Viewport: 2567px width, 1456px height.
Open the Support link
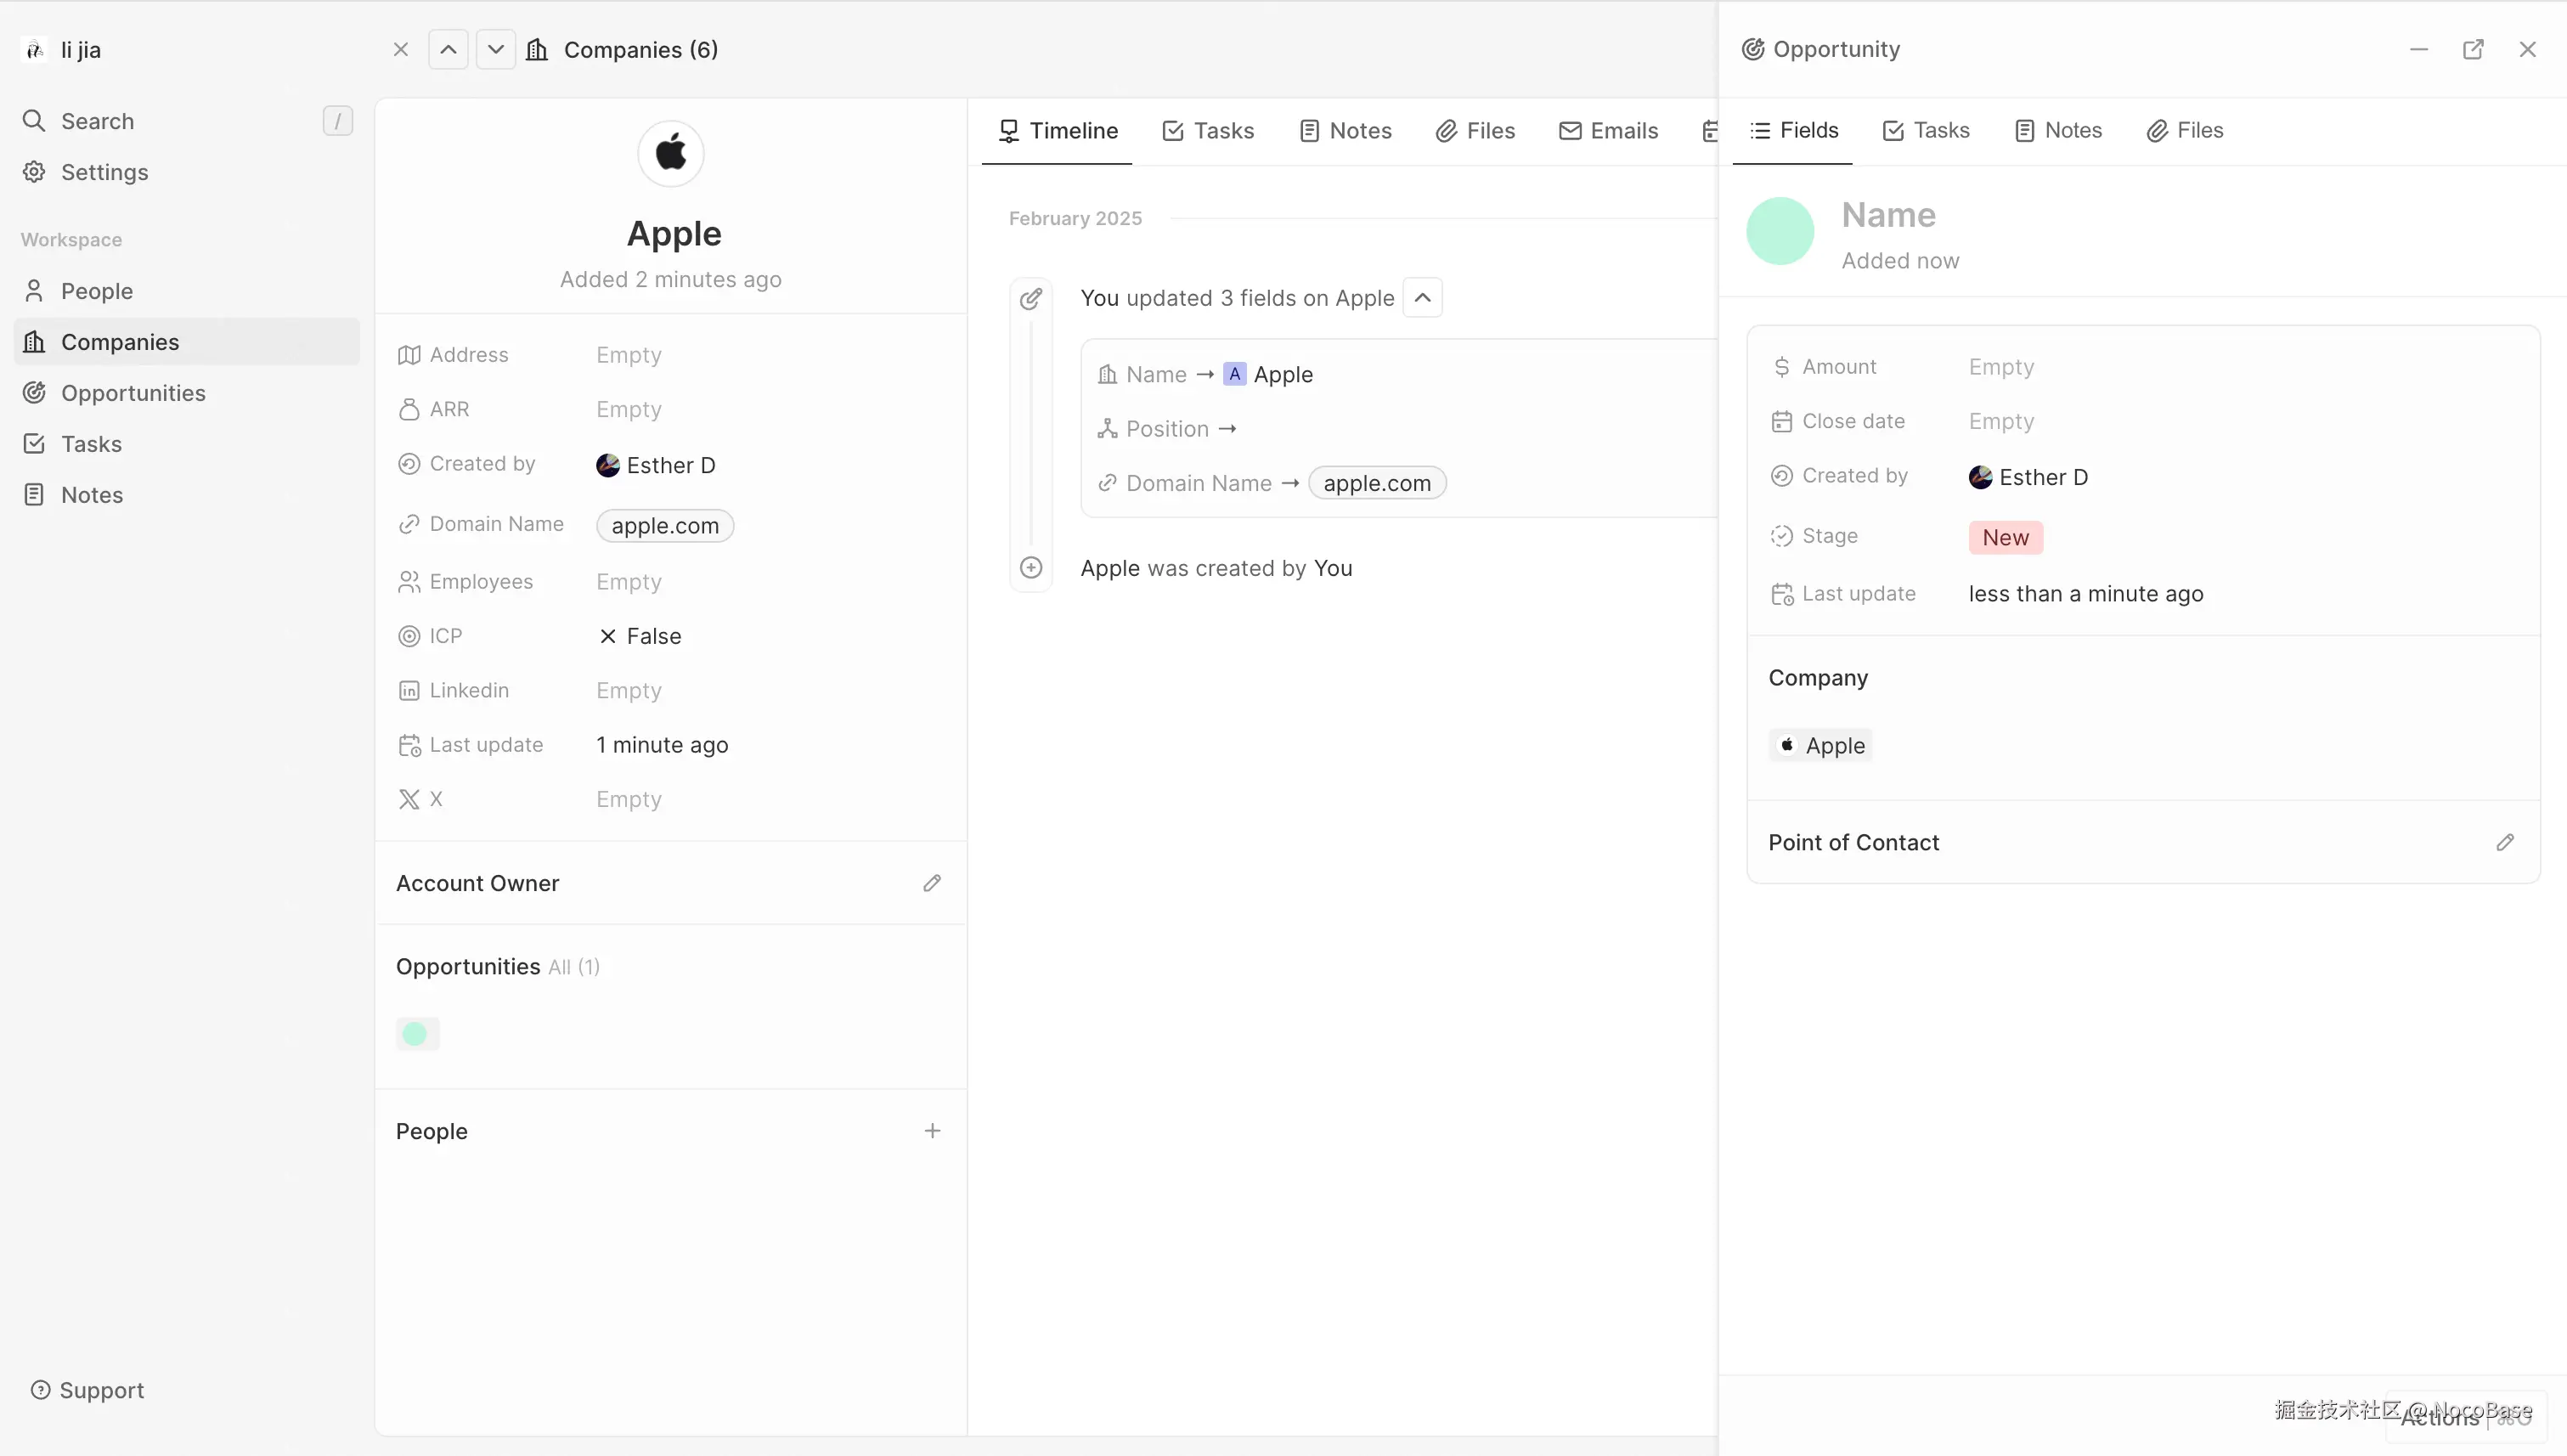pos(87,1390)
